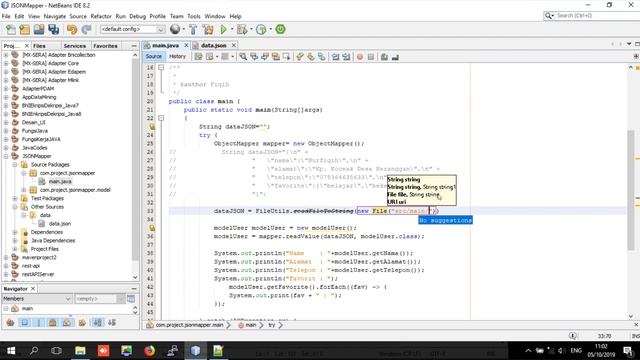Viewport: 640px width, 360px height.
Task: Click the Open Project toolbar icon
Action: [x=39, y=29]
